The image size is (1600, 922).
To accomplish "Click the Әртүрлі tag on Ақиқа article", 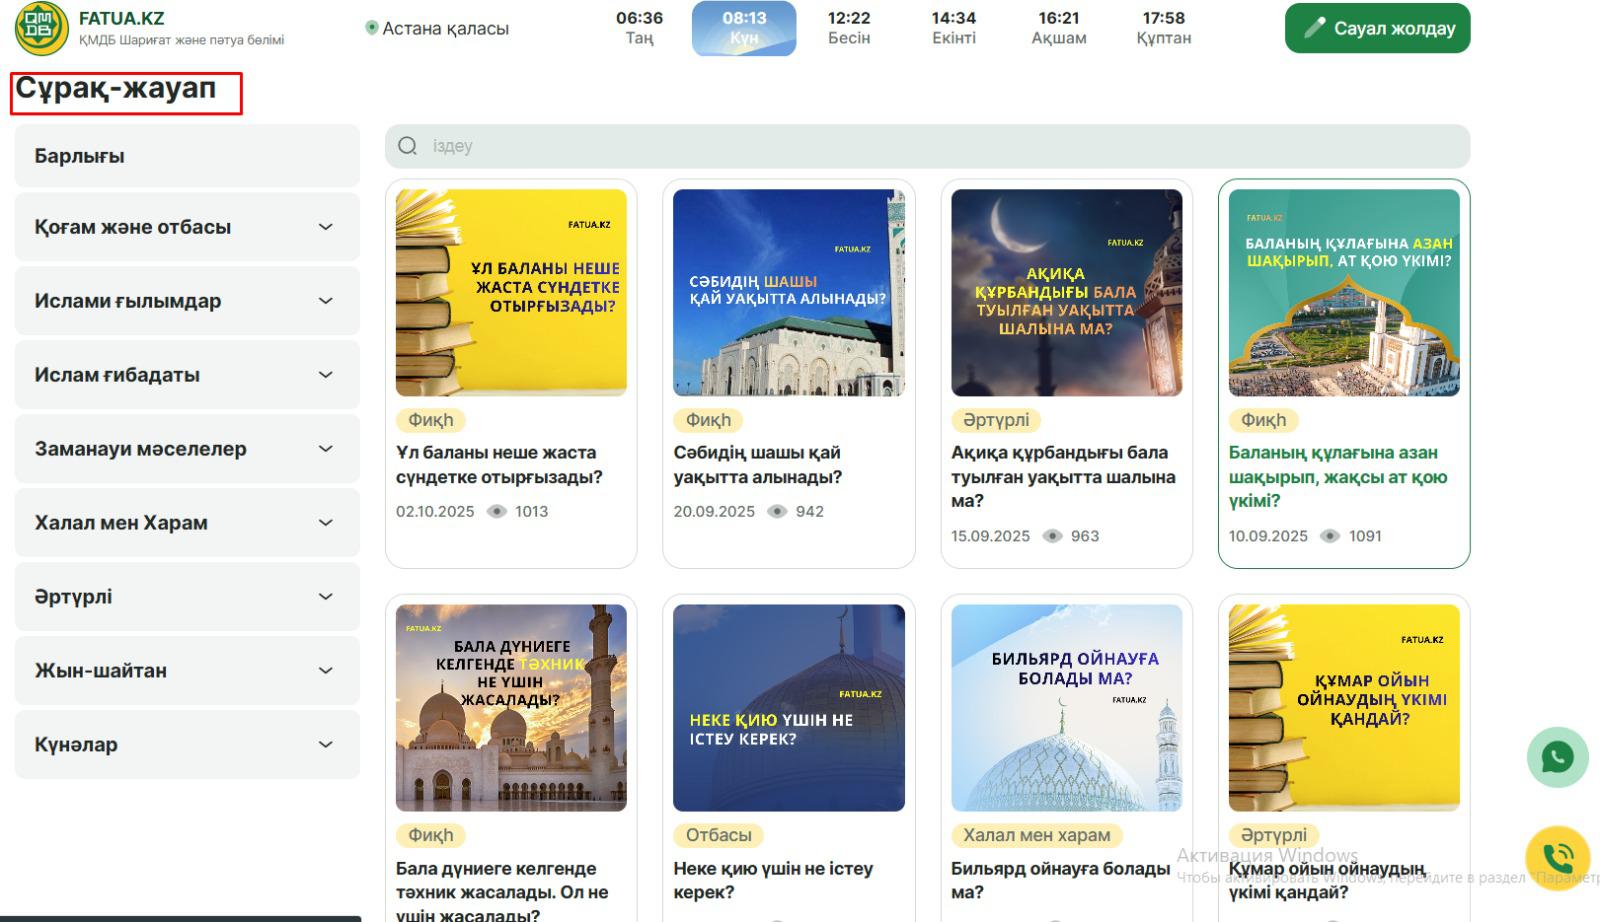I will pos(995,420).
